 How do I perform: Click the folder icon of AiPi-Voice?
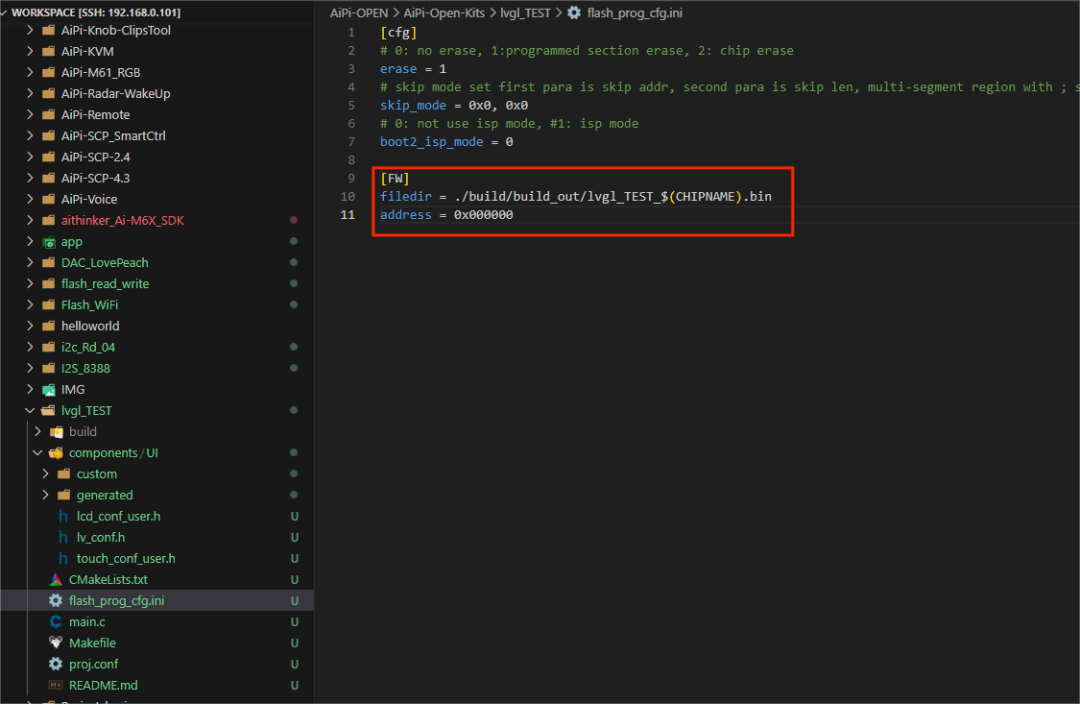tap(48, 199)
